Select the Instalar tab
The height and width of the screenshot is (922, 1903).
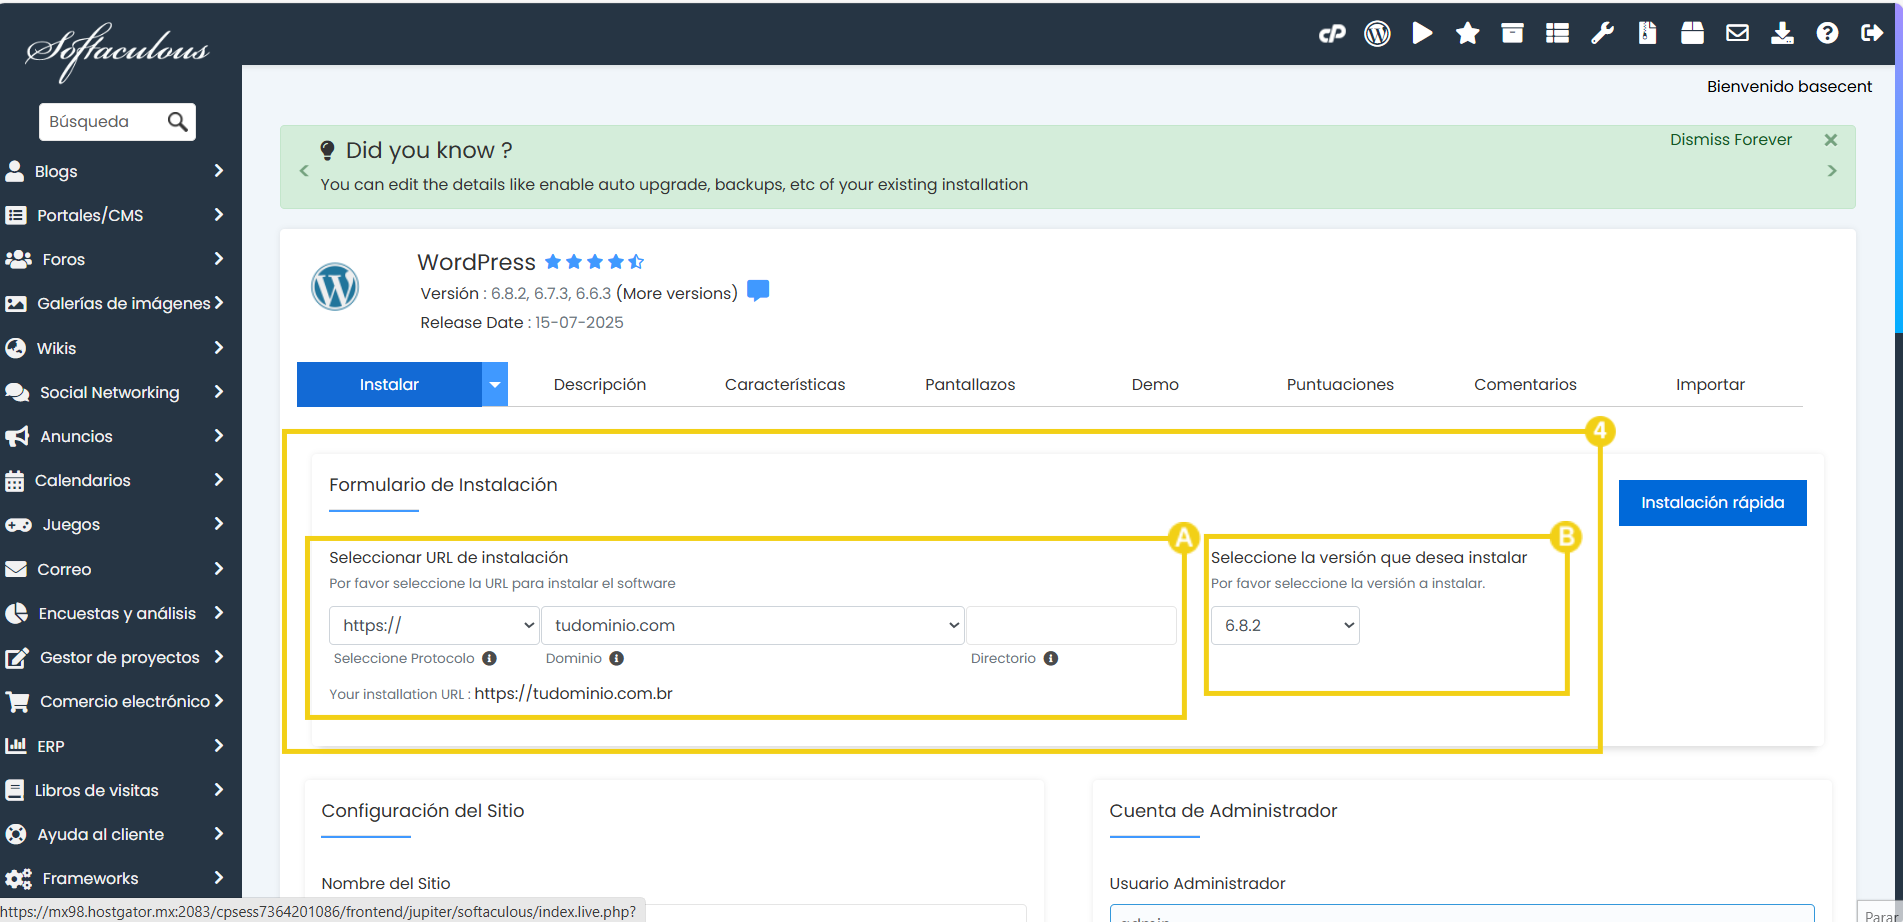click(389, 384)
